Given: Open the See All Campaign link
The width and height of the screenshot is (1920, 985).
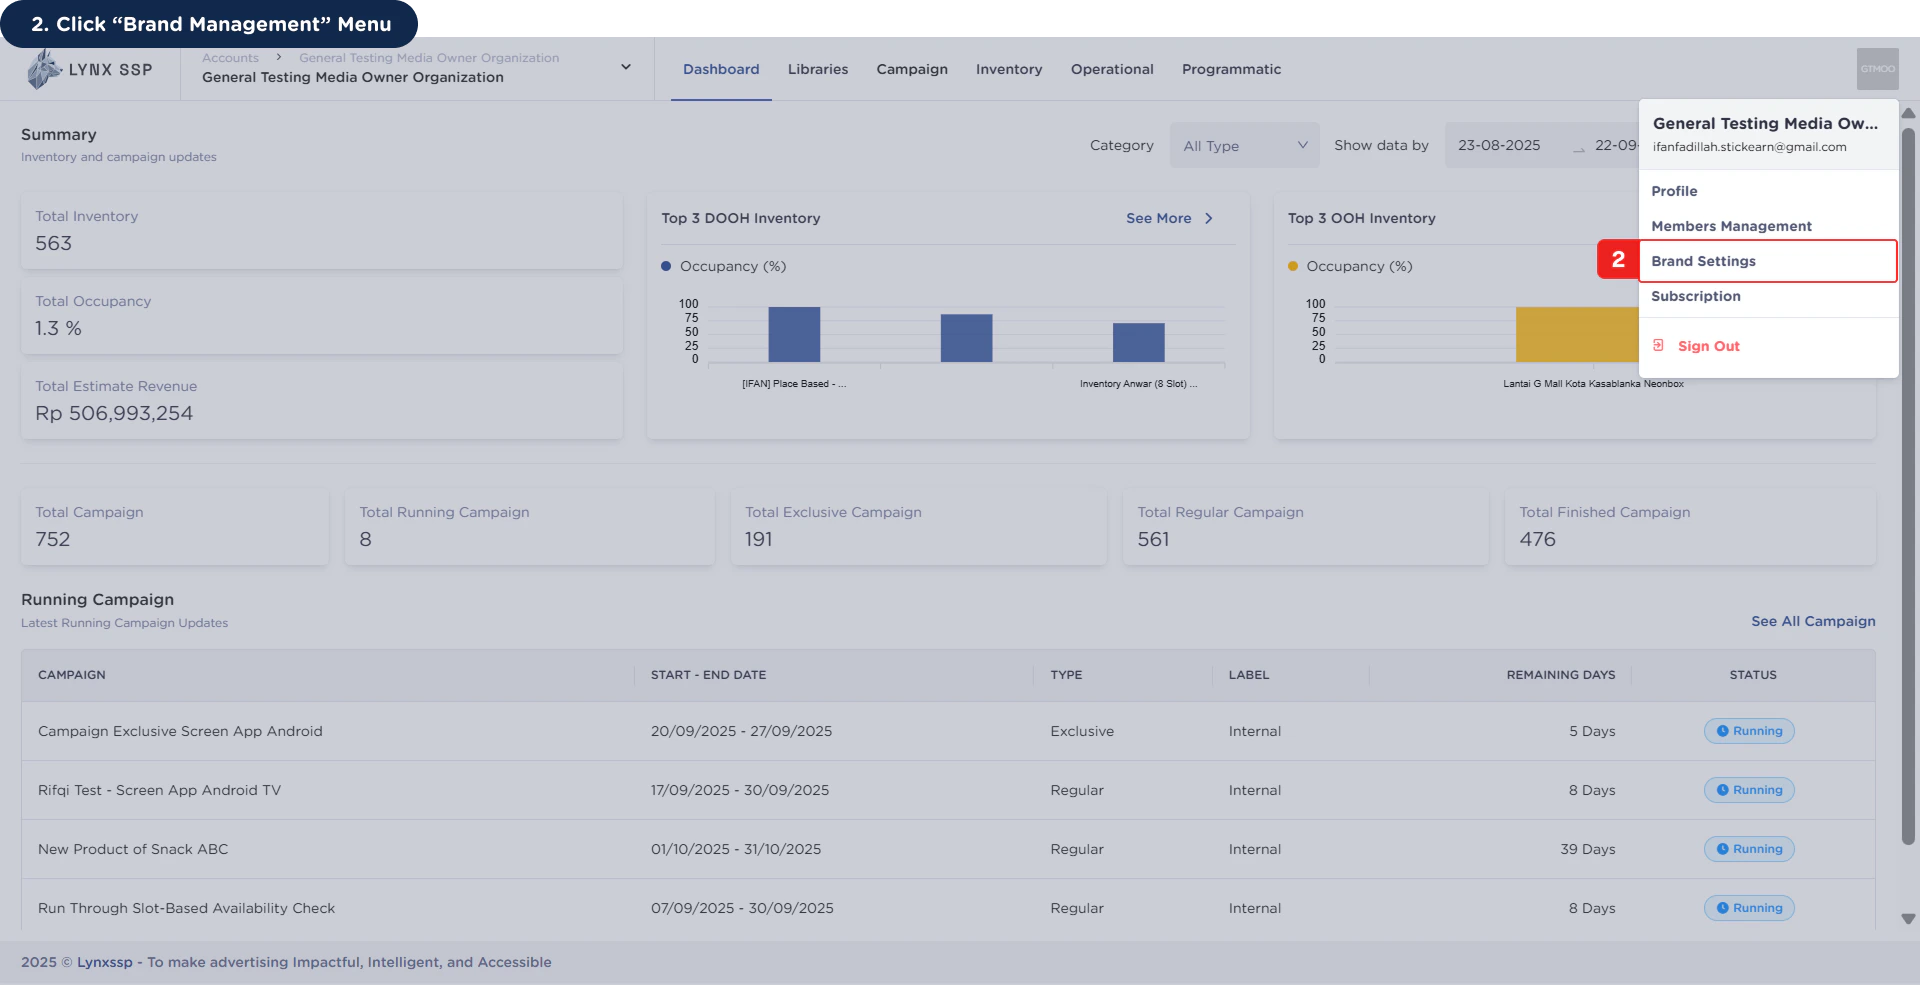Looking at the screenshot, I should [1813, 621].
